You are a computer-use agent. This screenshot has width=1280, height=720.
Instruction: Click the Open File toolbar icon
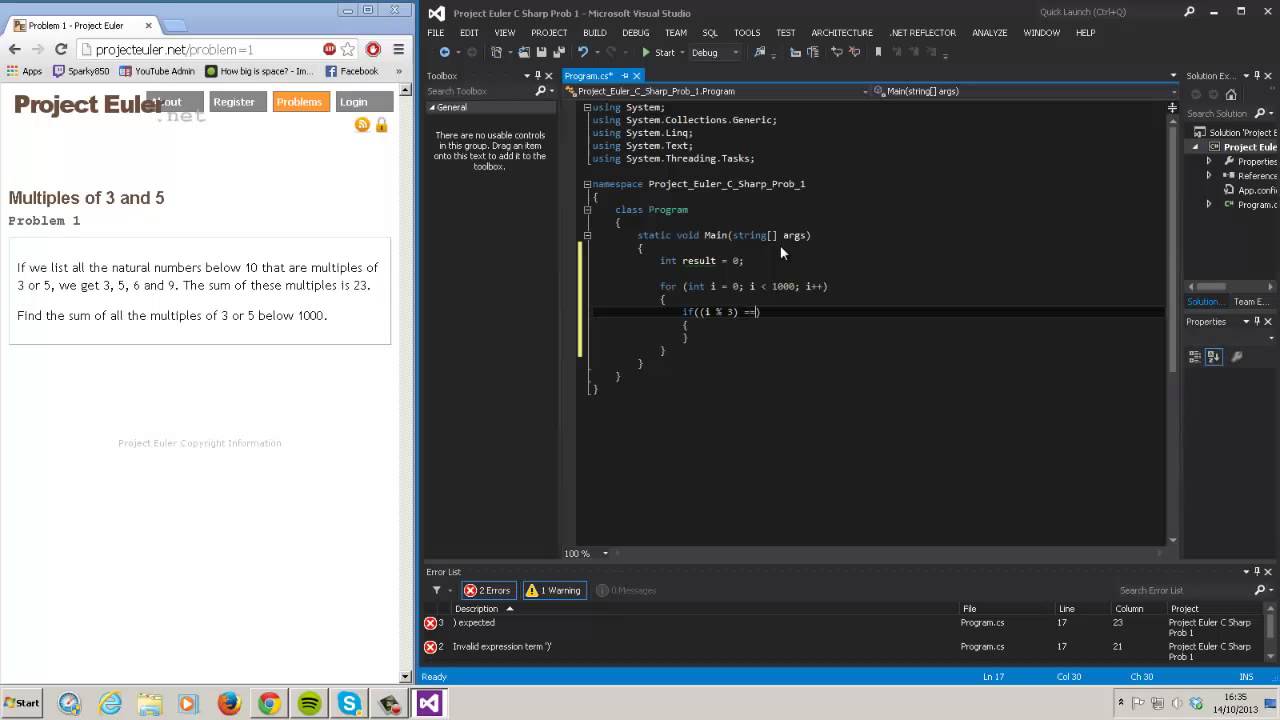[524, 52]
